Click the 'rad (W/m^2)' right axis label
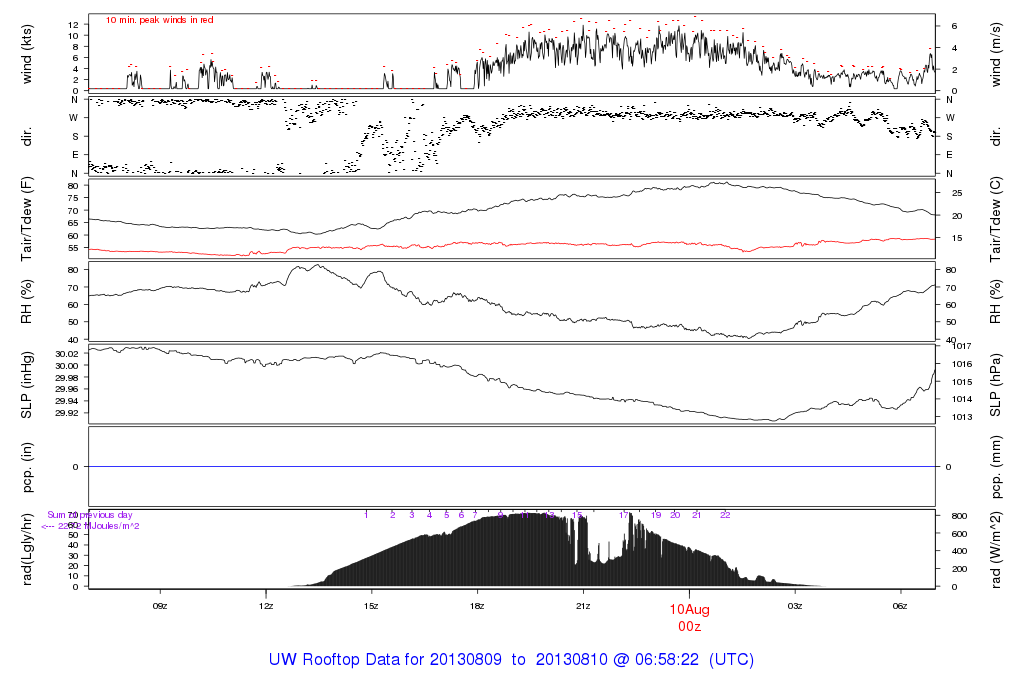Screen dimensions: 1024x700 click(x=996, y=549)
